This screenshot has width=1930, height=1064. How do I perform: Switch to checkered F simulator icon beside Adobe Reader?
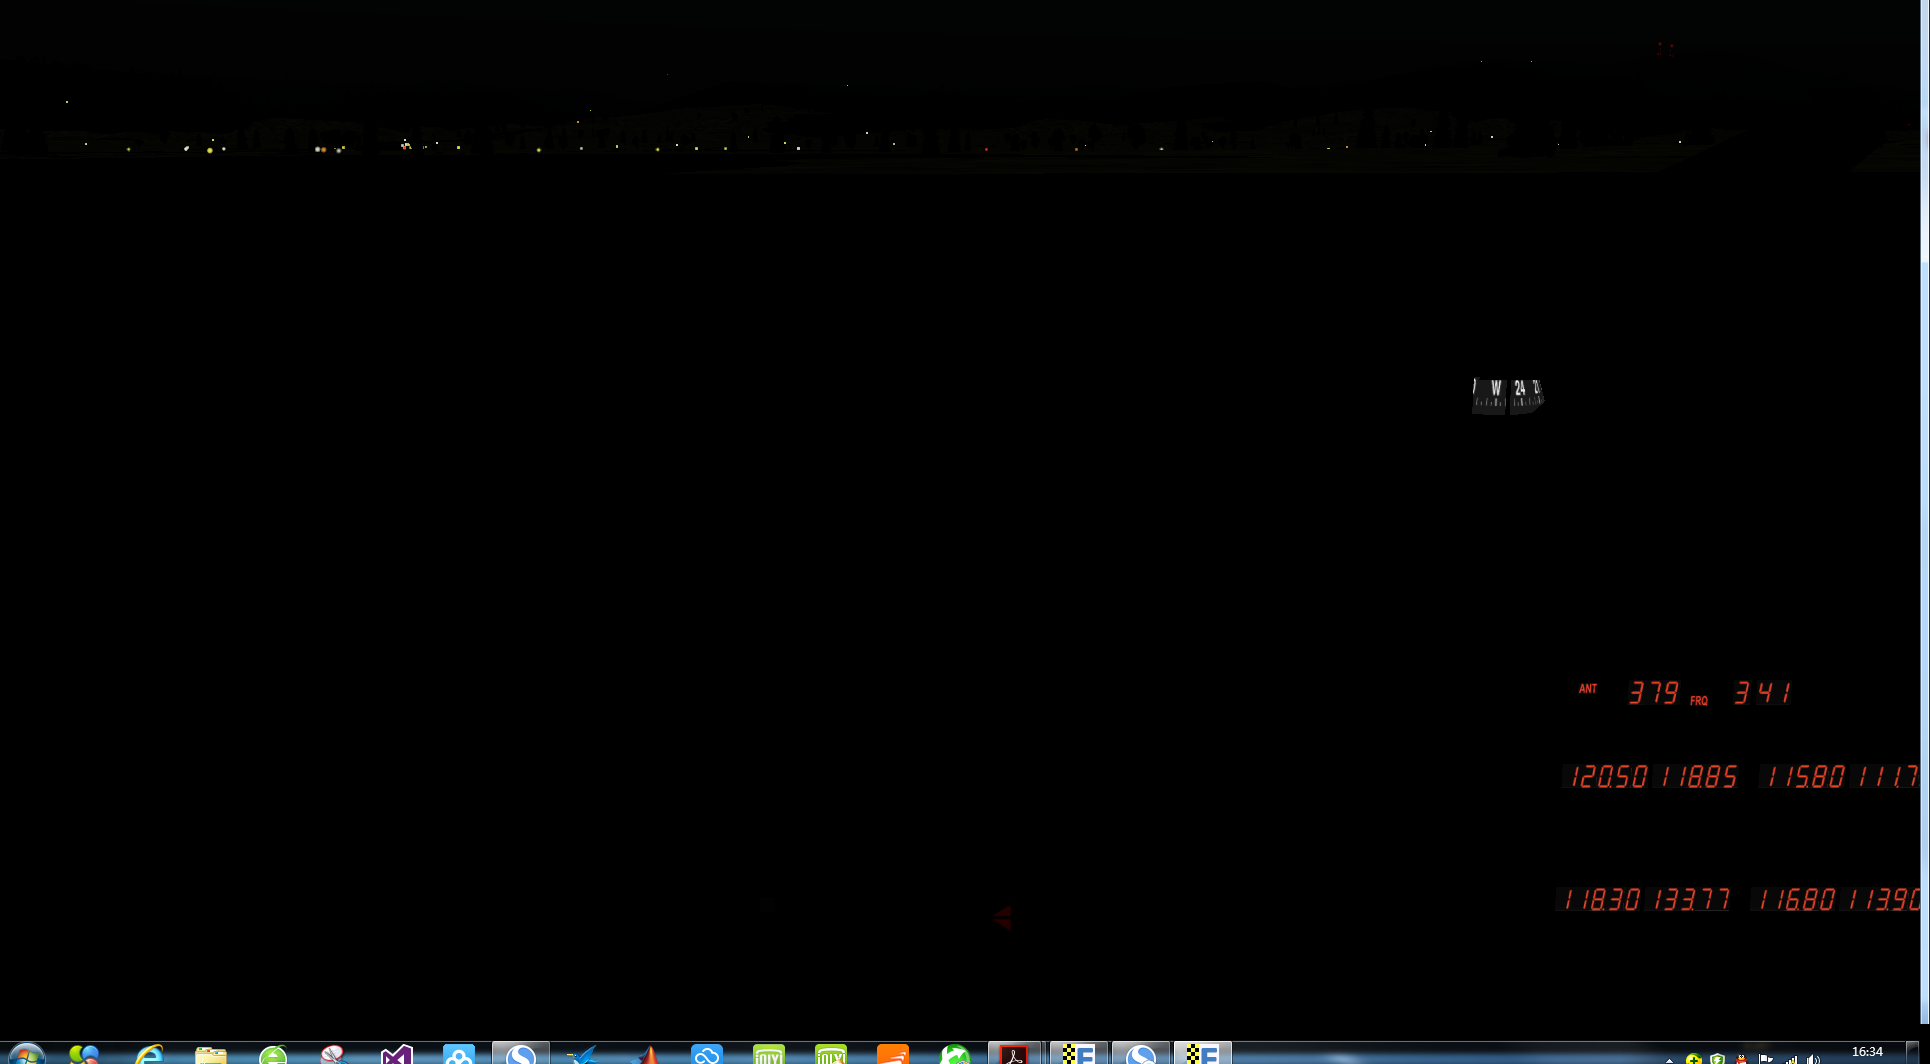pos(1079,1054)
